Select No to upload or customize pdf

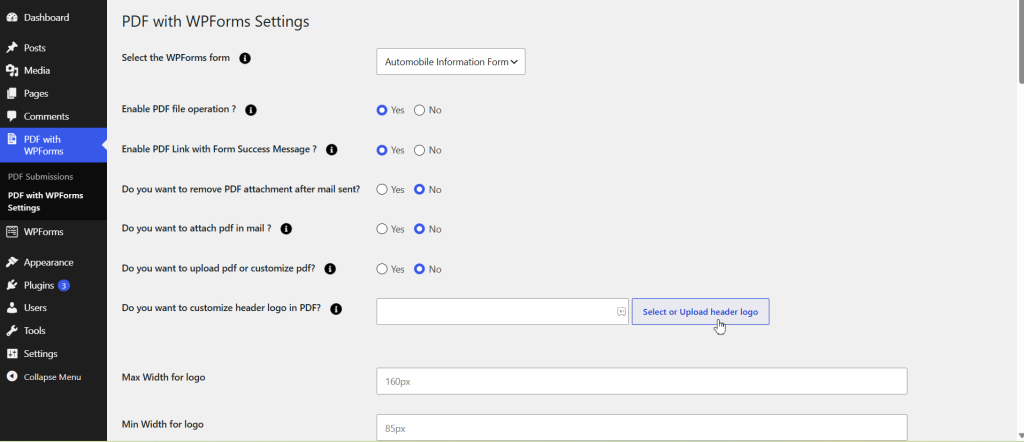(x=420, y=269)
